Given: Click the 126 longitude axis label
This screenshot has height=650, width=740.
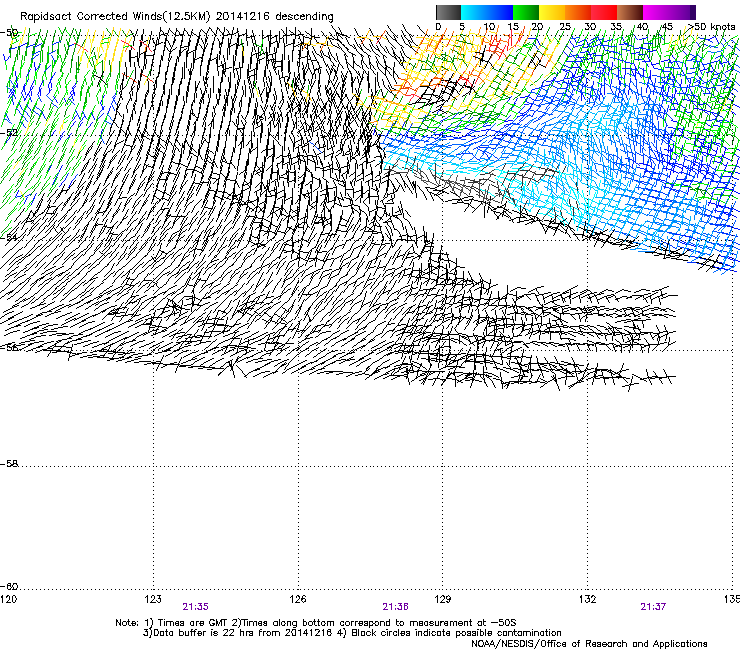Looking at the screenshot, I should [x=298, y=599].
